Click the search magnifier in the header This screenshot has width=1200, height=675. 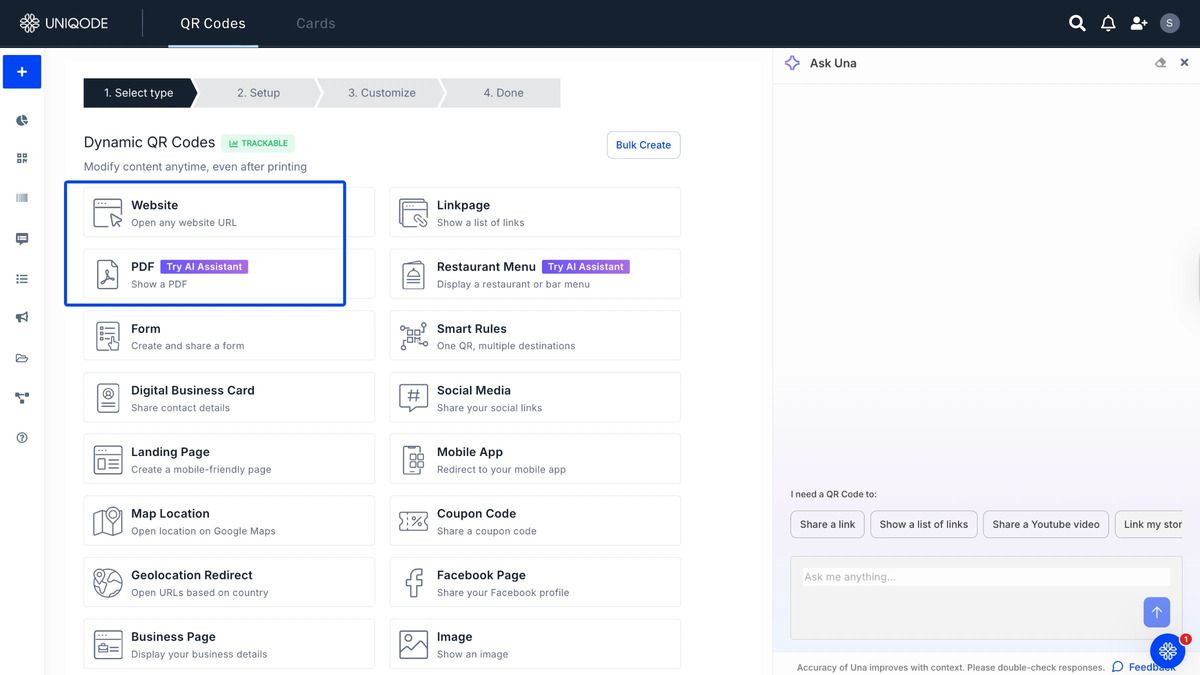pos(1077,23)
